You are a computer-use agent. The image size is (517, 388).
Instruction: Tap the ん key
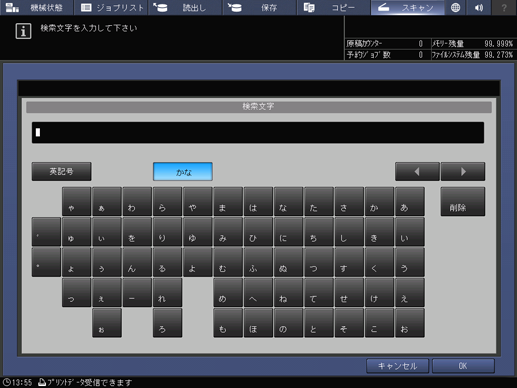(x=137, y=262)
